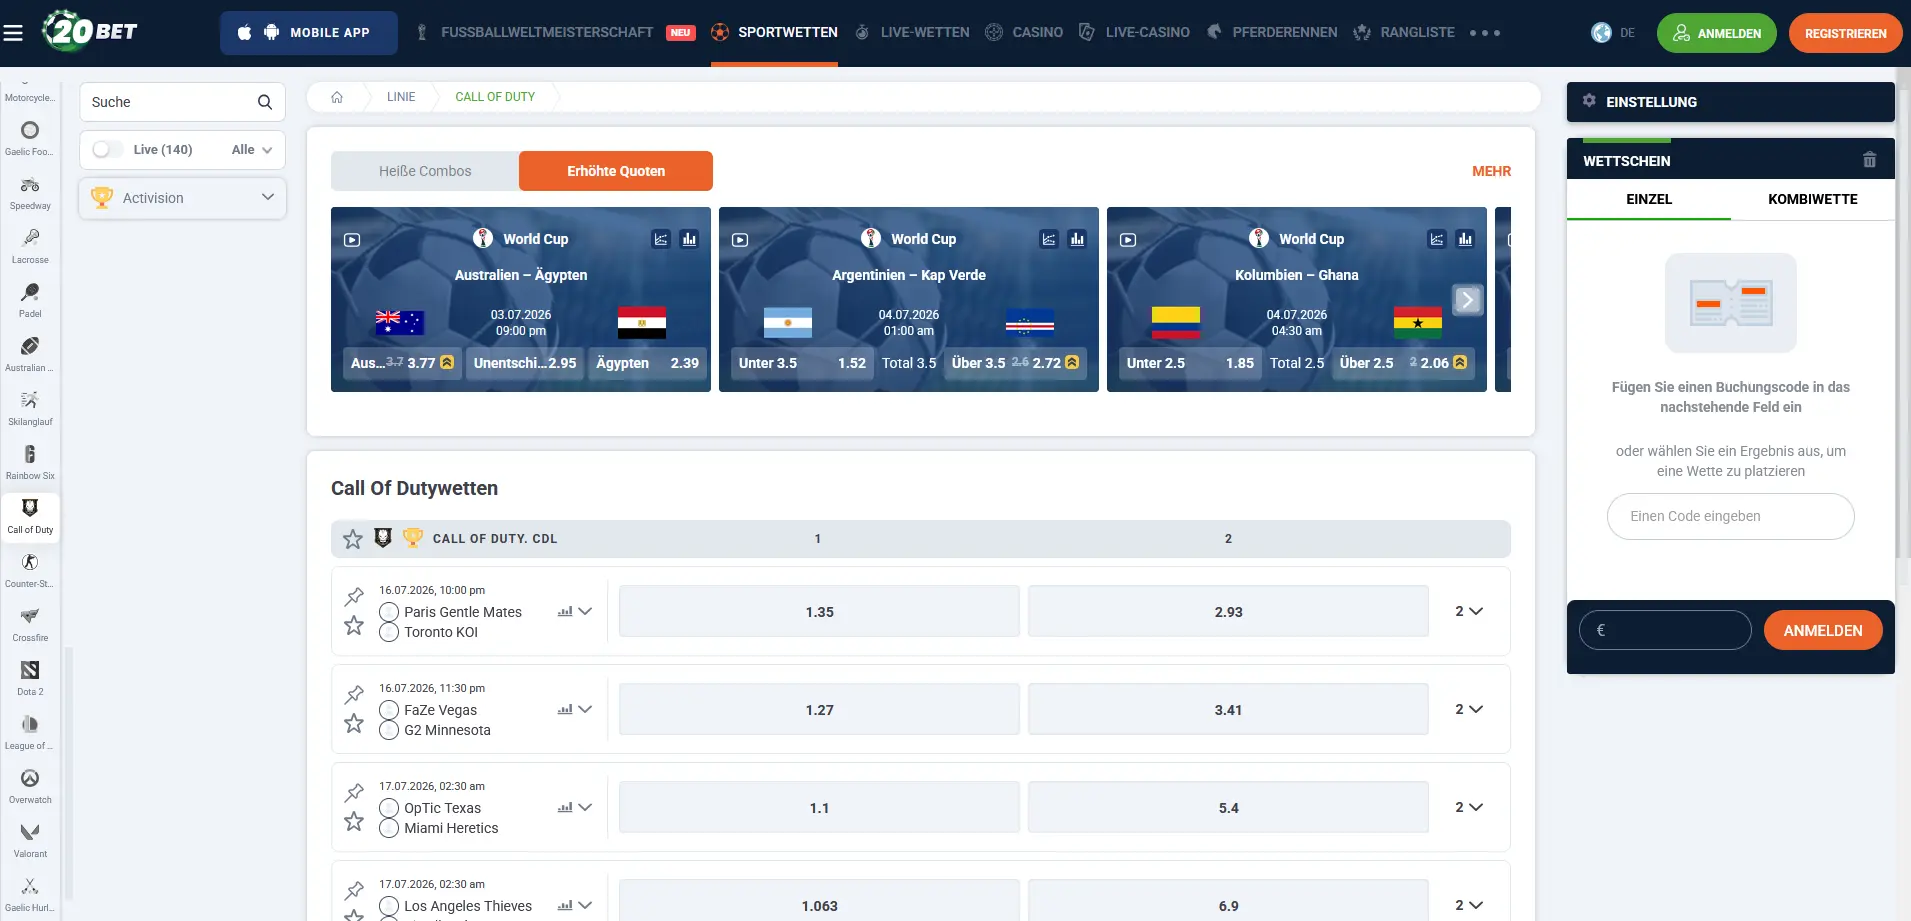Show next boosted odds card with arrow
This screenshot has height=921, width=1911.
pyautogui.click(x=1467, y=299)
